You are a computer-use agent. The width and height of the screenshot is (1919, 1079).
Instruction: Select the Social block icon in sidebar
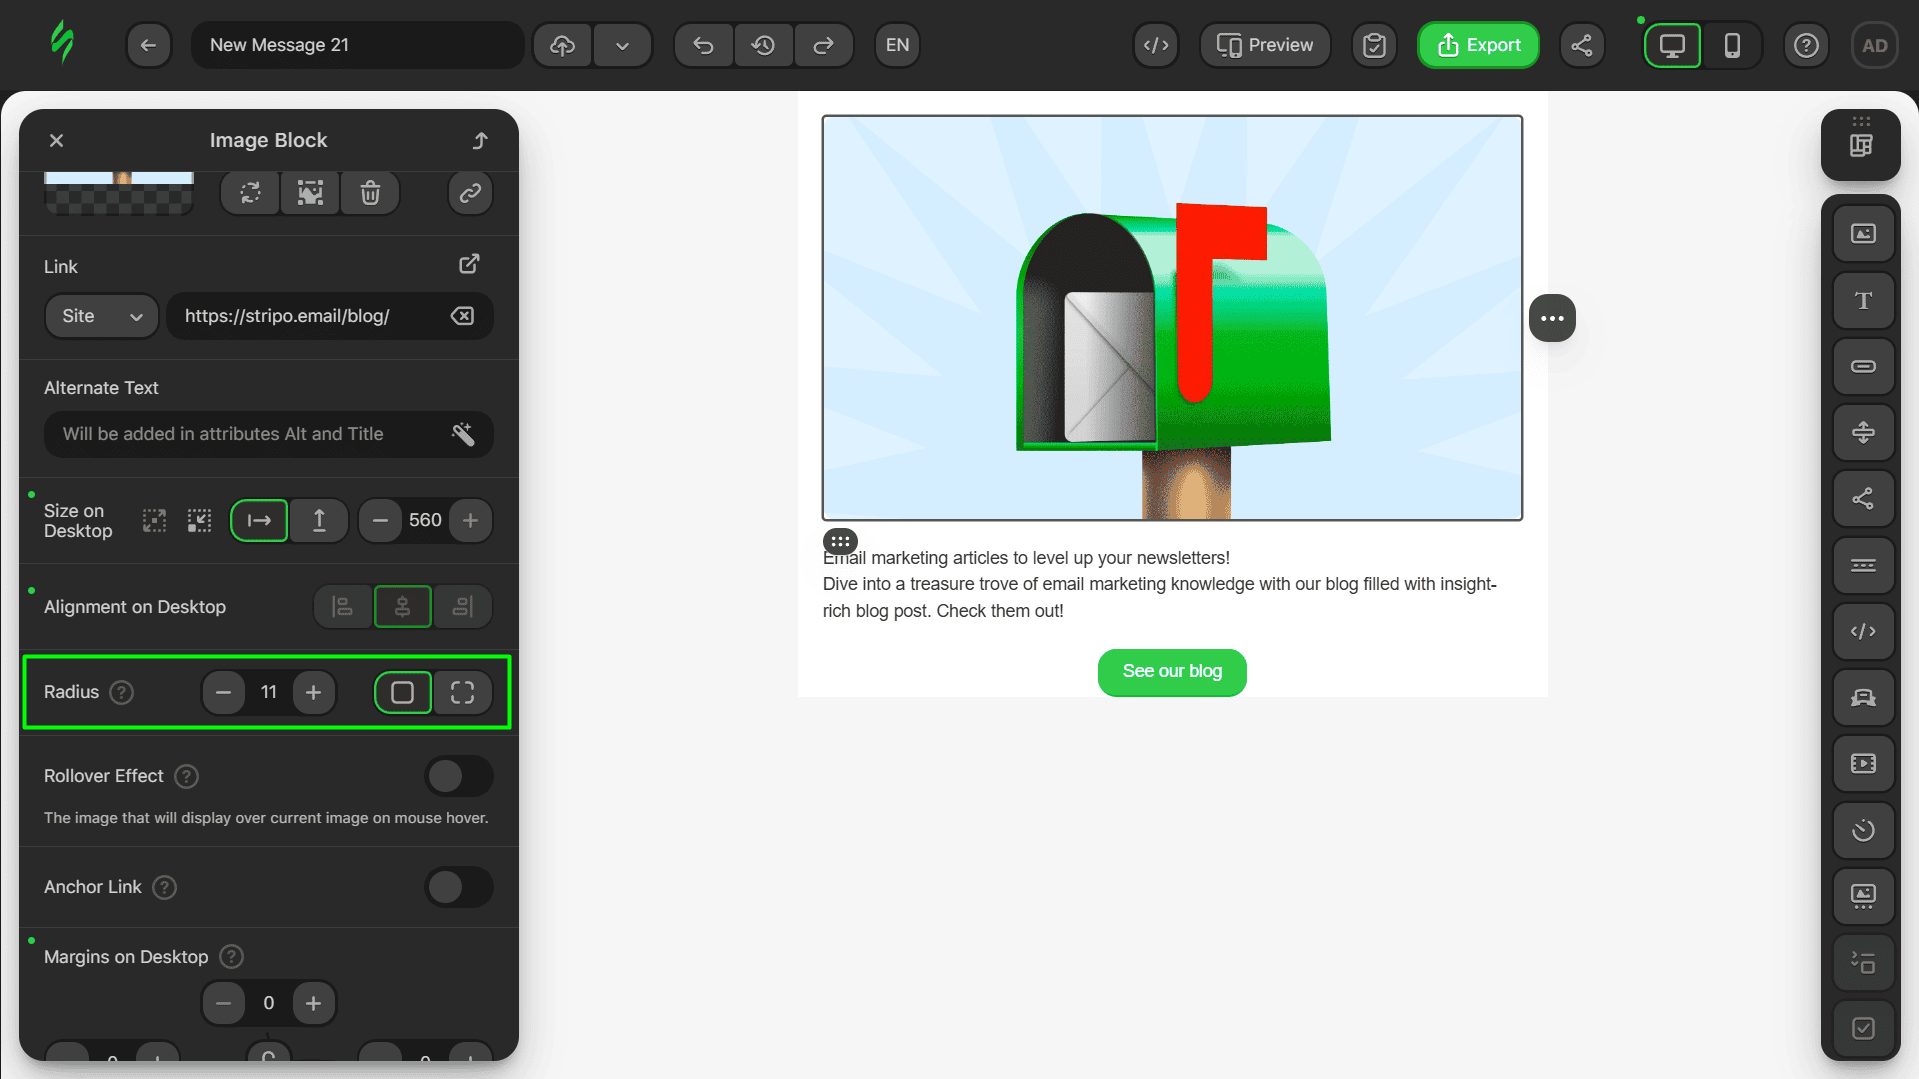1862,499
